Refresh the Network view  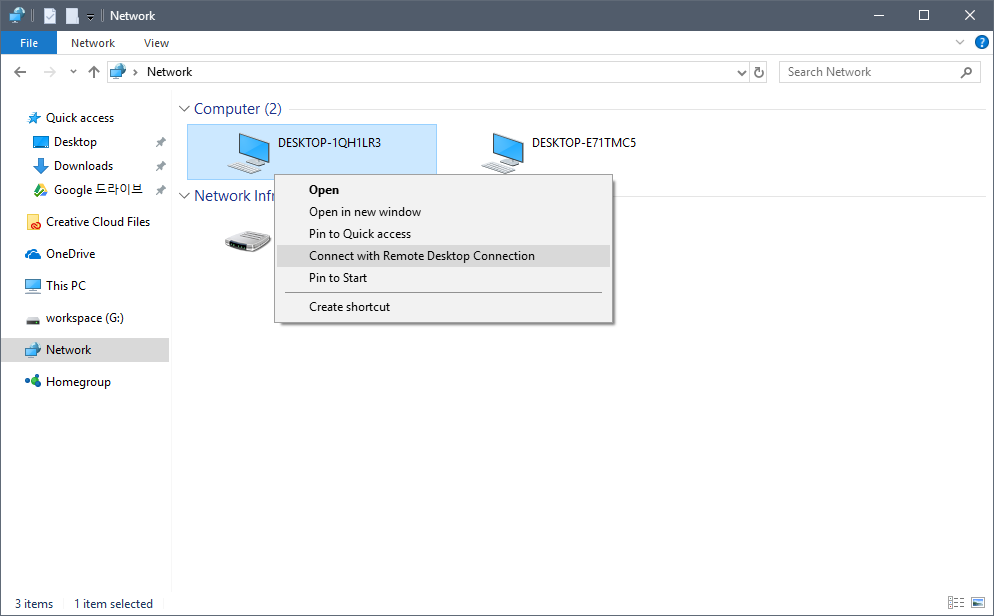pos(759,72)
